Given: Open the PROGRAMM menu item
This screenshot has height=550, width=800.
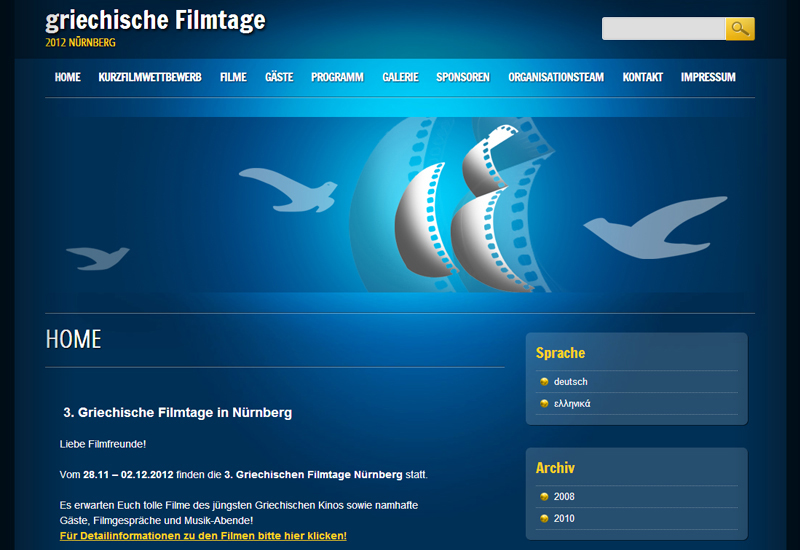Looking at the screenshot, I should 337,77.
